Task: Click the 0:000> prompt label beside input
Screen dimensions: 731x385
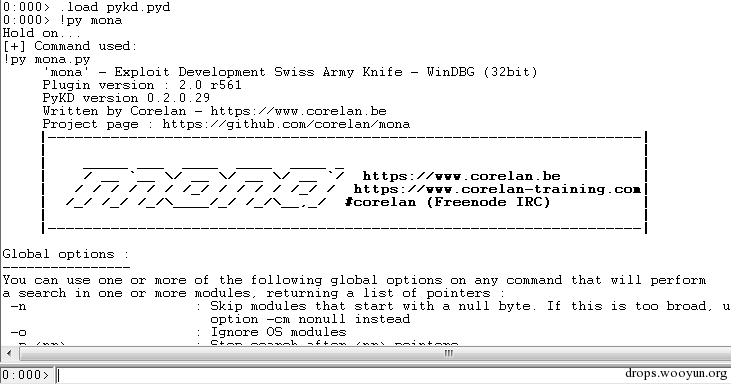Action: (26, 375)
